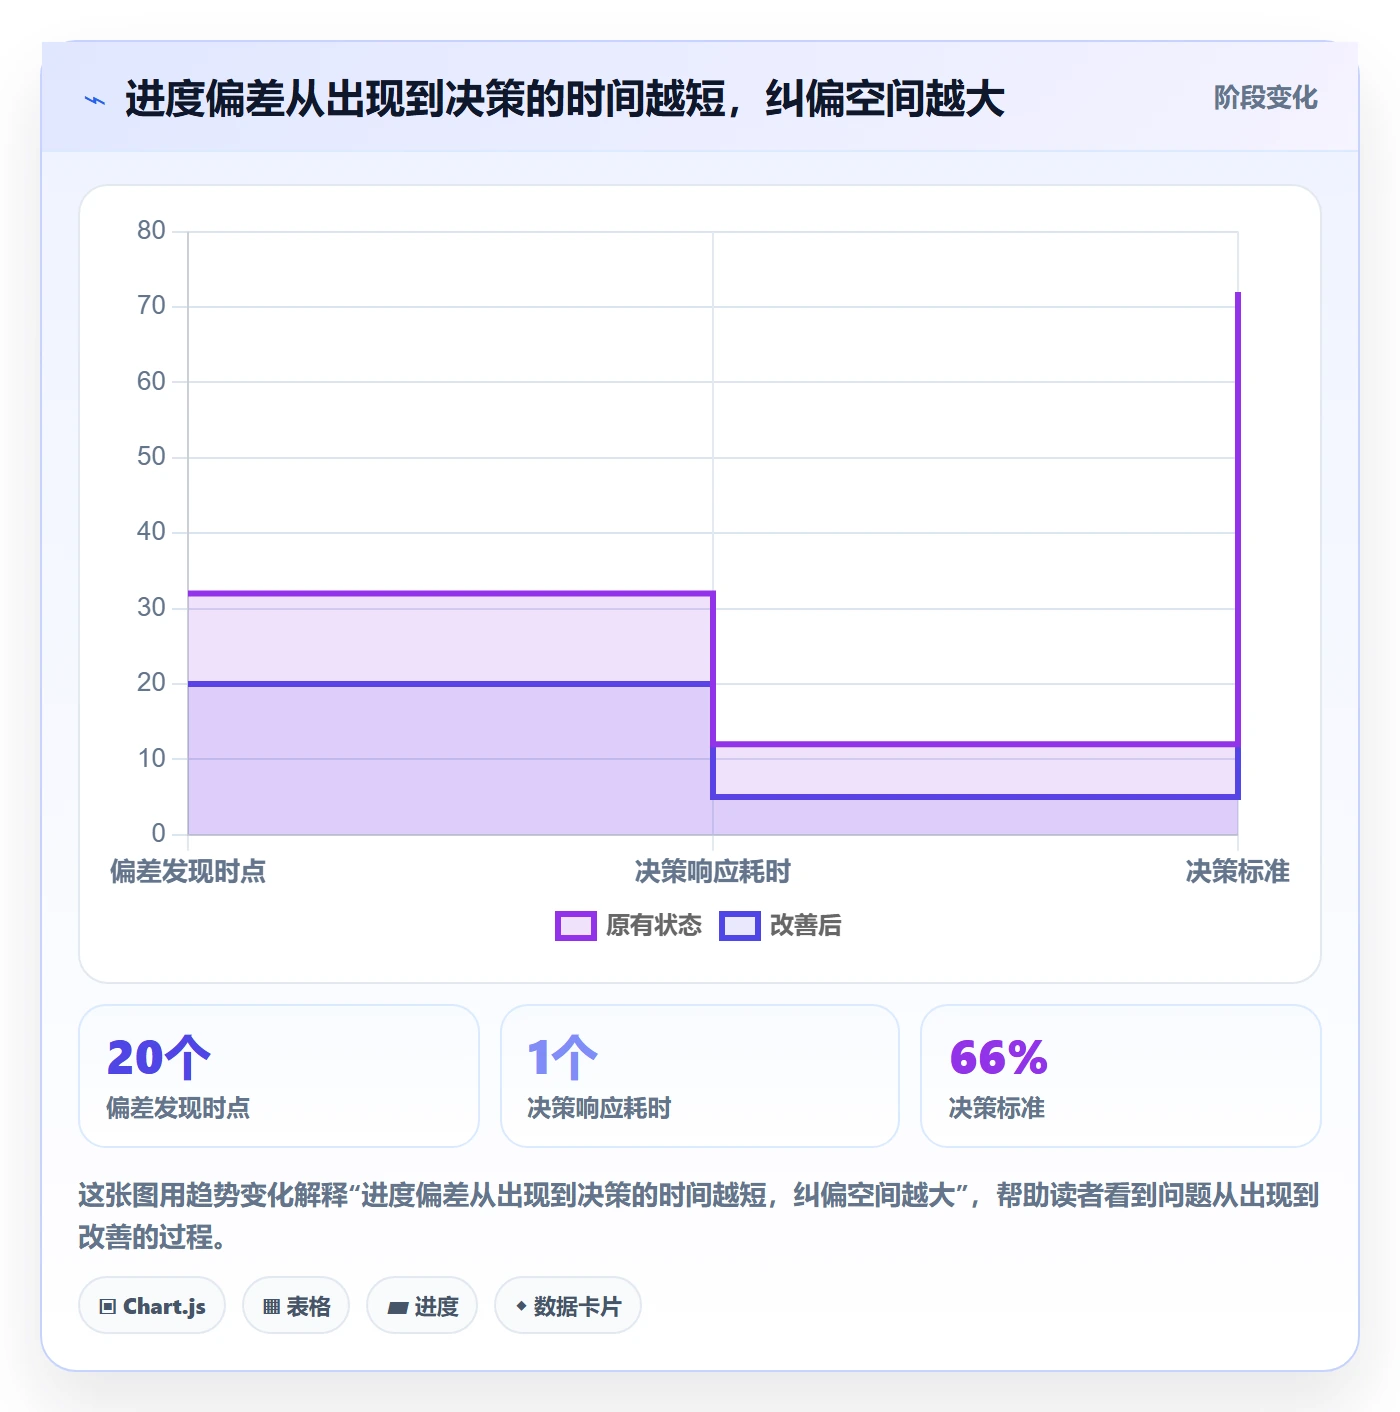This screenshot has width=1400, height=1412.
Task: Open the 66% 决策标准 data card
Action: tap(1121, 1076)
